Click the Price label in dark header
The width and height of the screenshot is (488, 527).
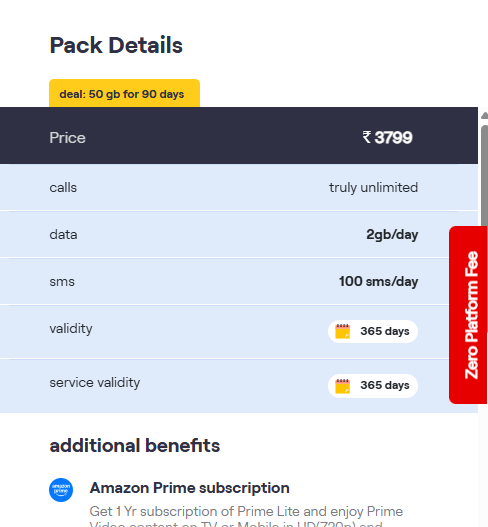[x=68, y=138]
